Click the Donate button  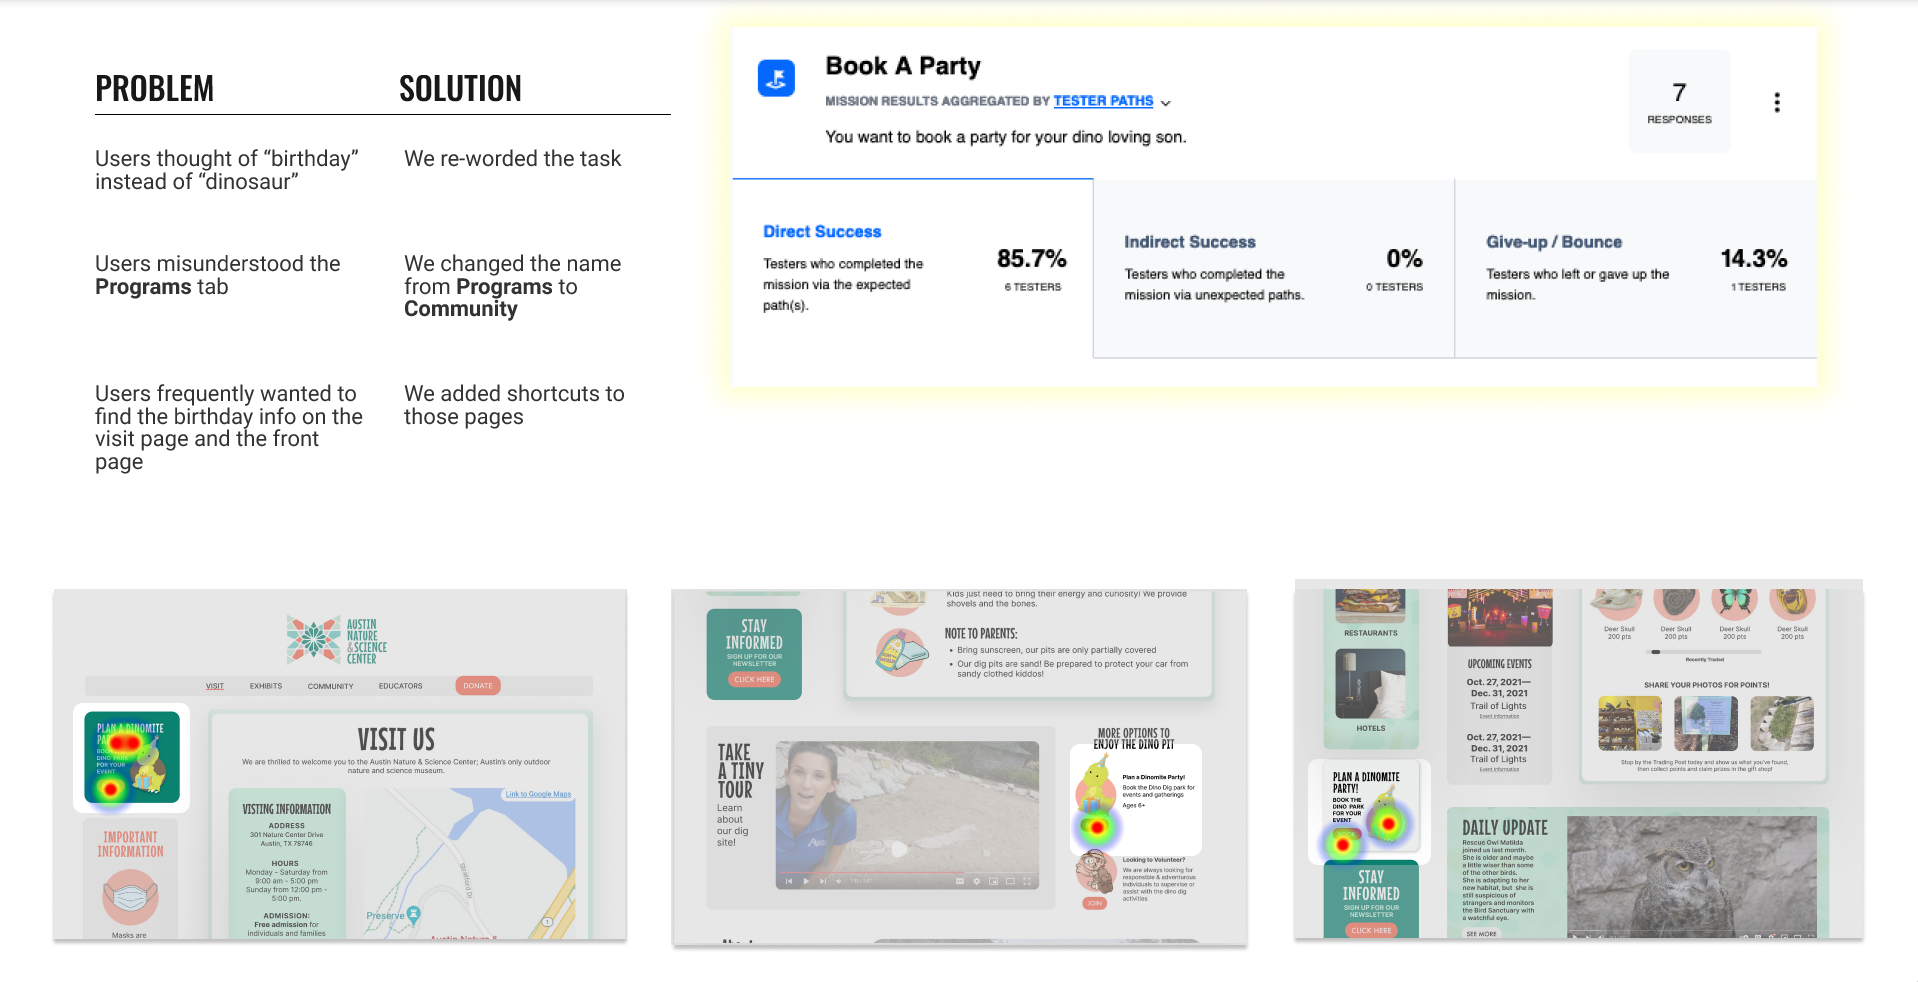coord(478,686)
